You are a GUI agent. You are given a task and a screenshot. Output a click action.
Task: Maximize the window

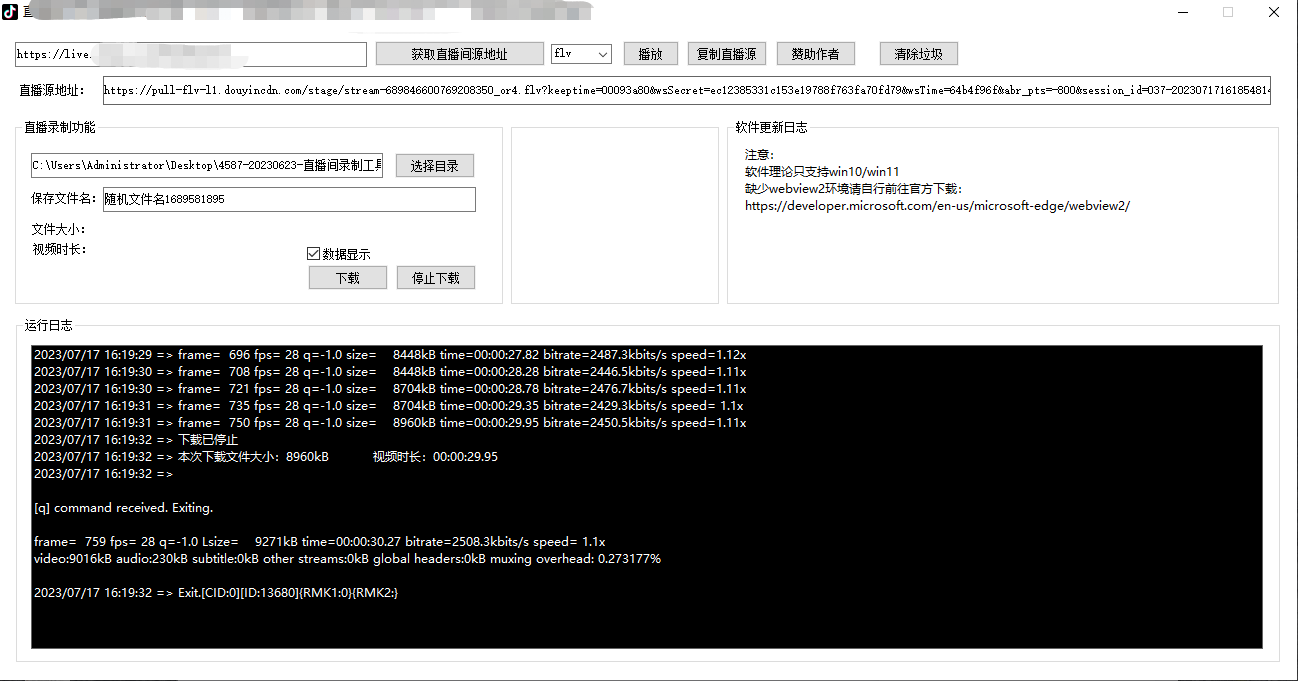click(1228, 12)
